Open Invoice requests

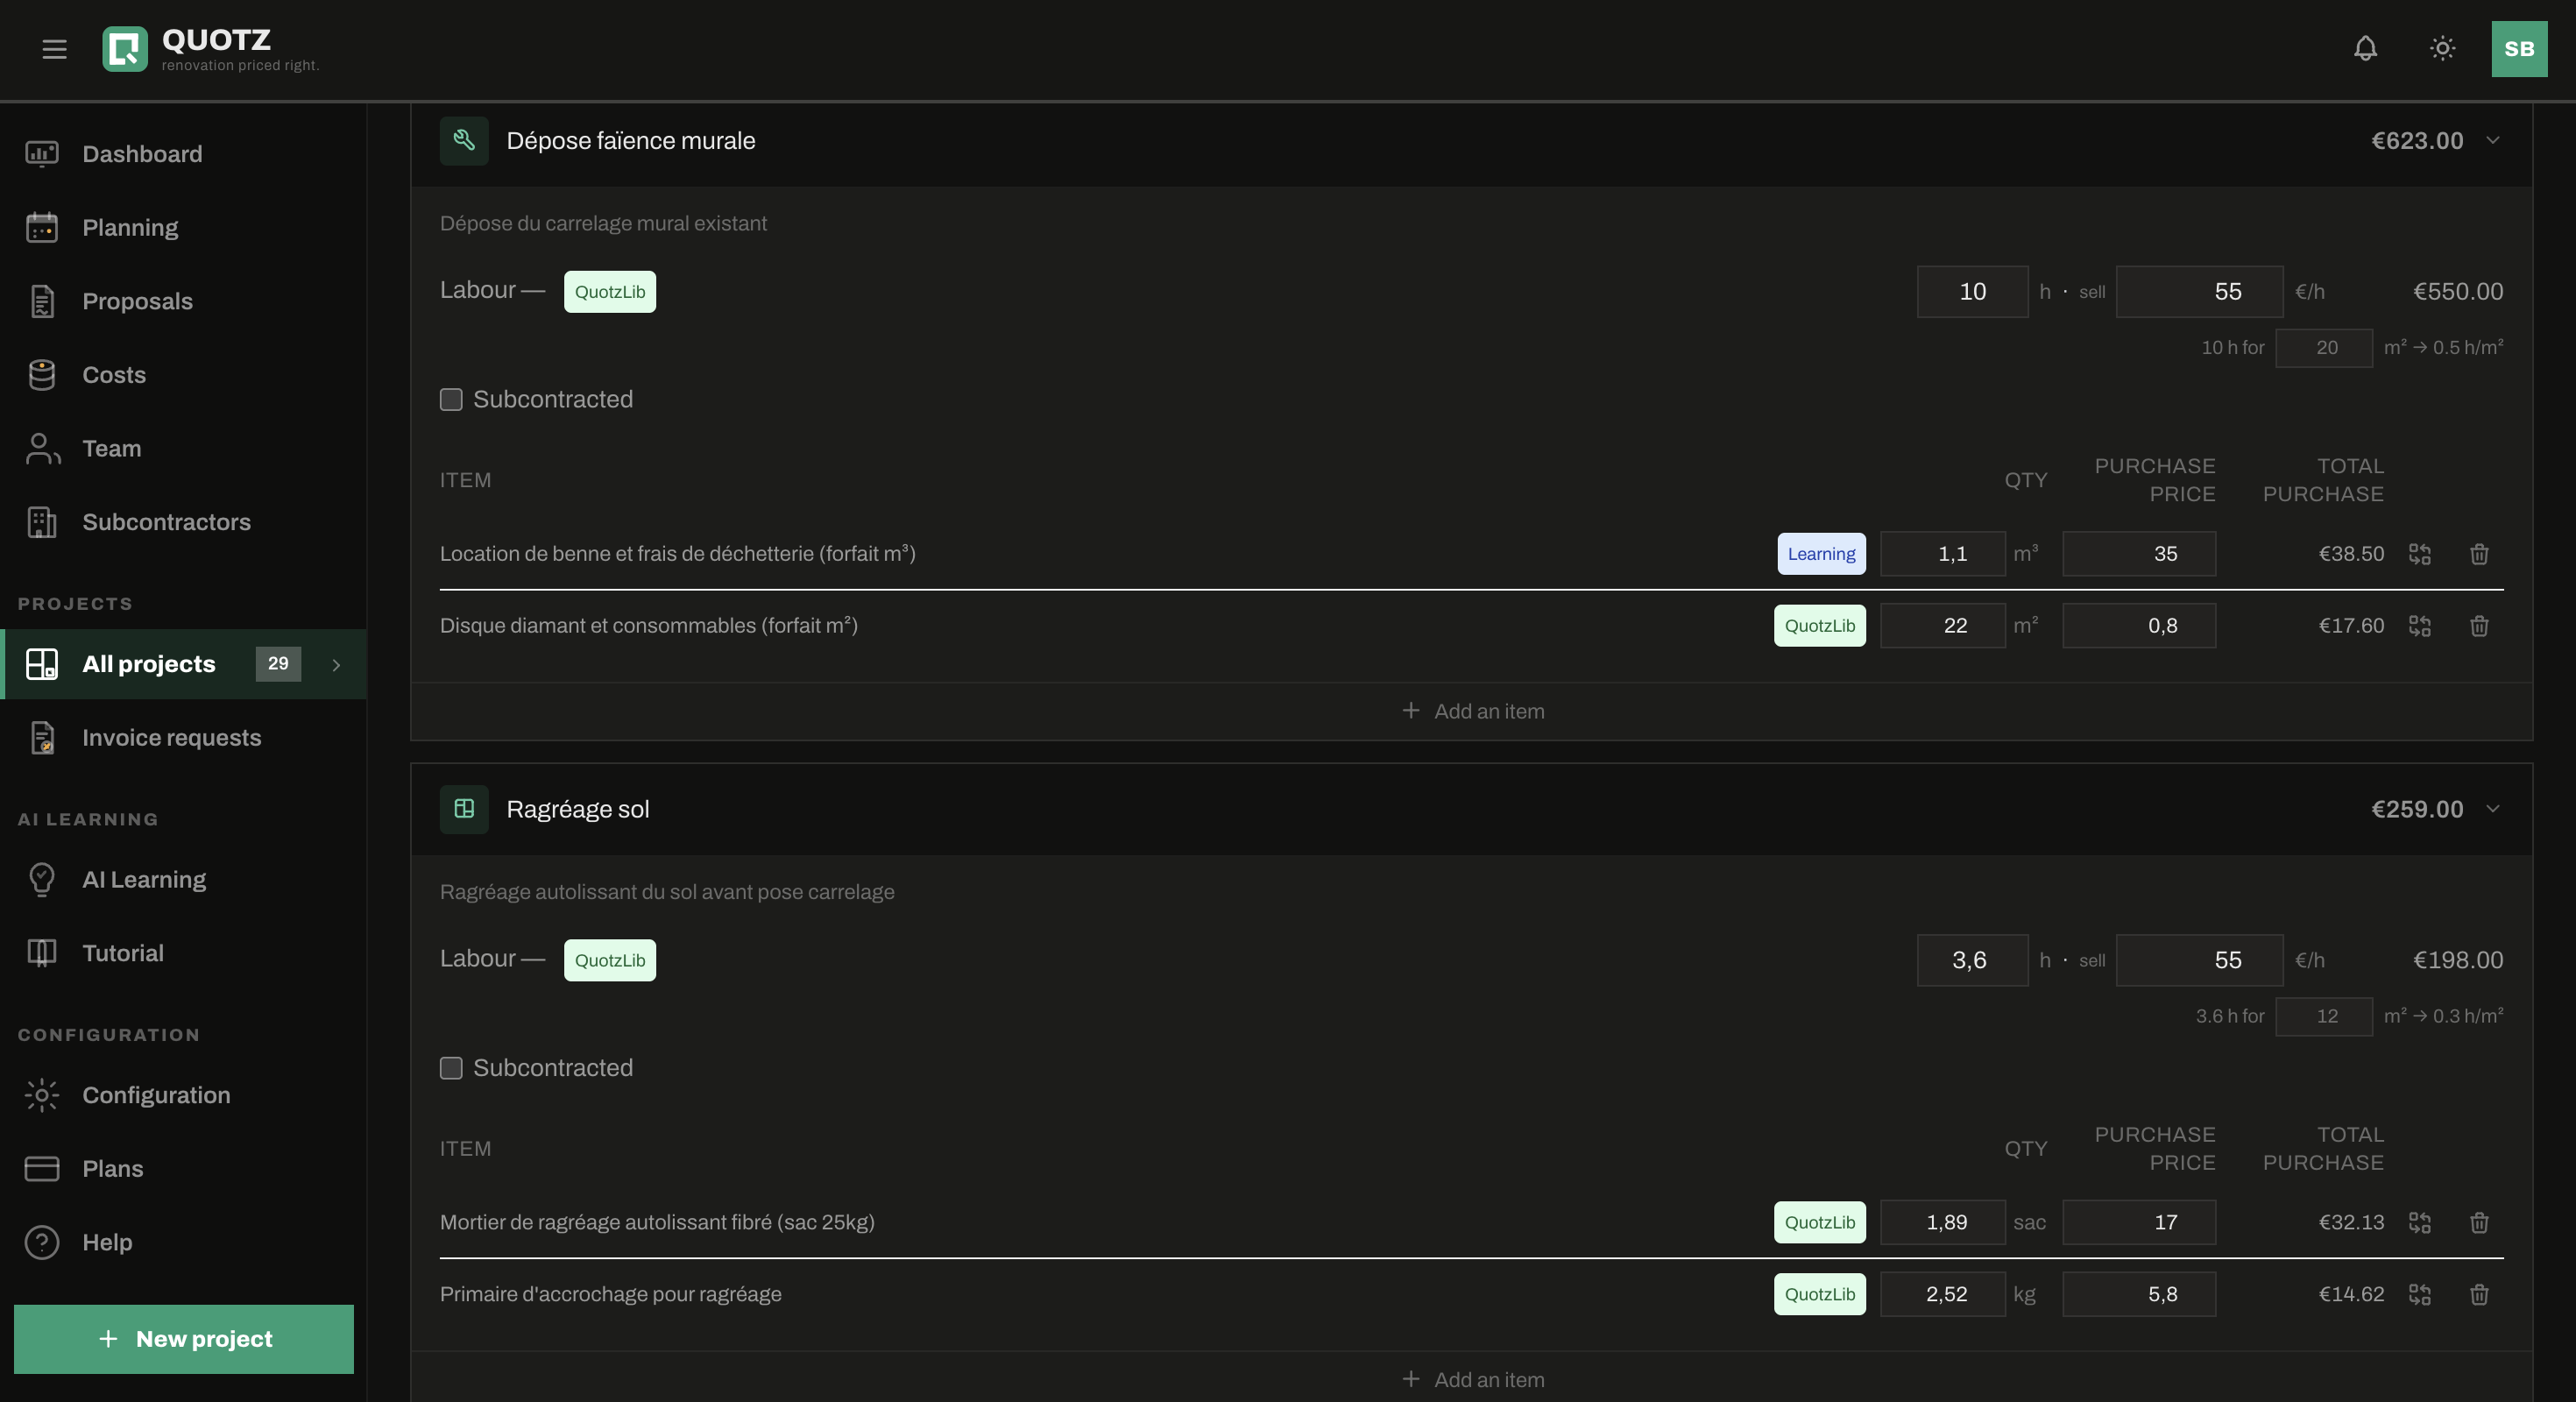(x=183, y=738)
